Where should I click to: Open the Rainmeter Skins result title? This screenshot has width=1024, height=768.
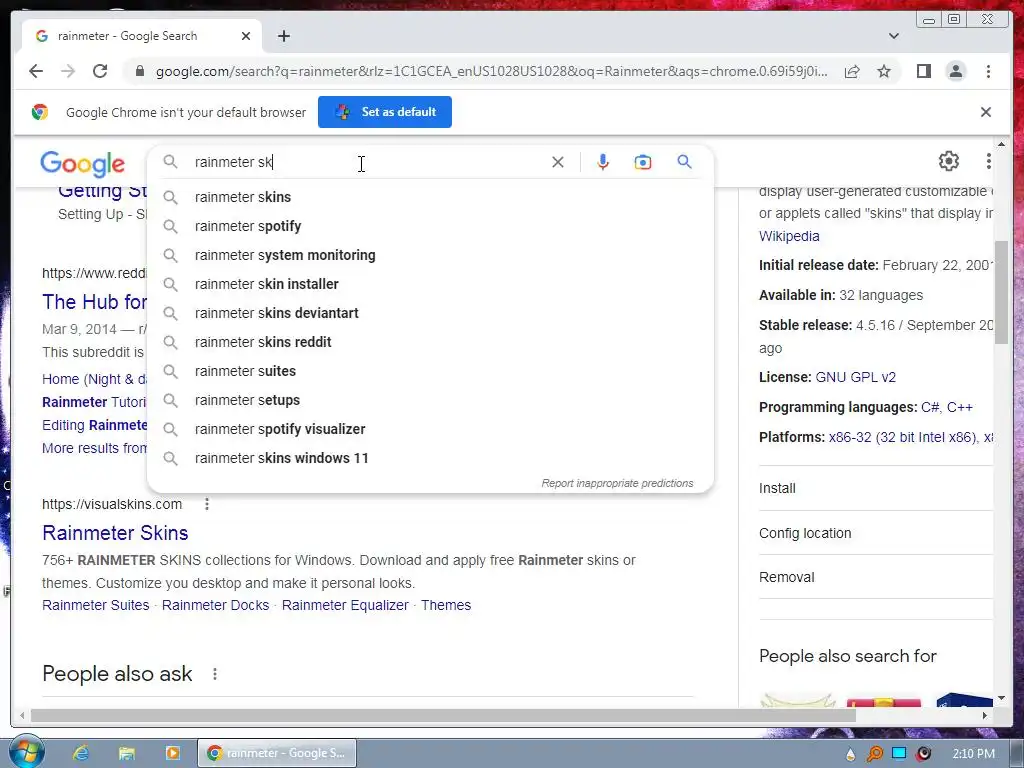[x=115, y=533]
